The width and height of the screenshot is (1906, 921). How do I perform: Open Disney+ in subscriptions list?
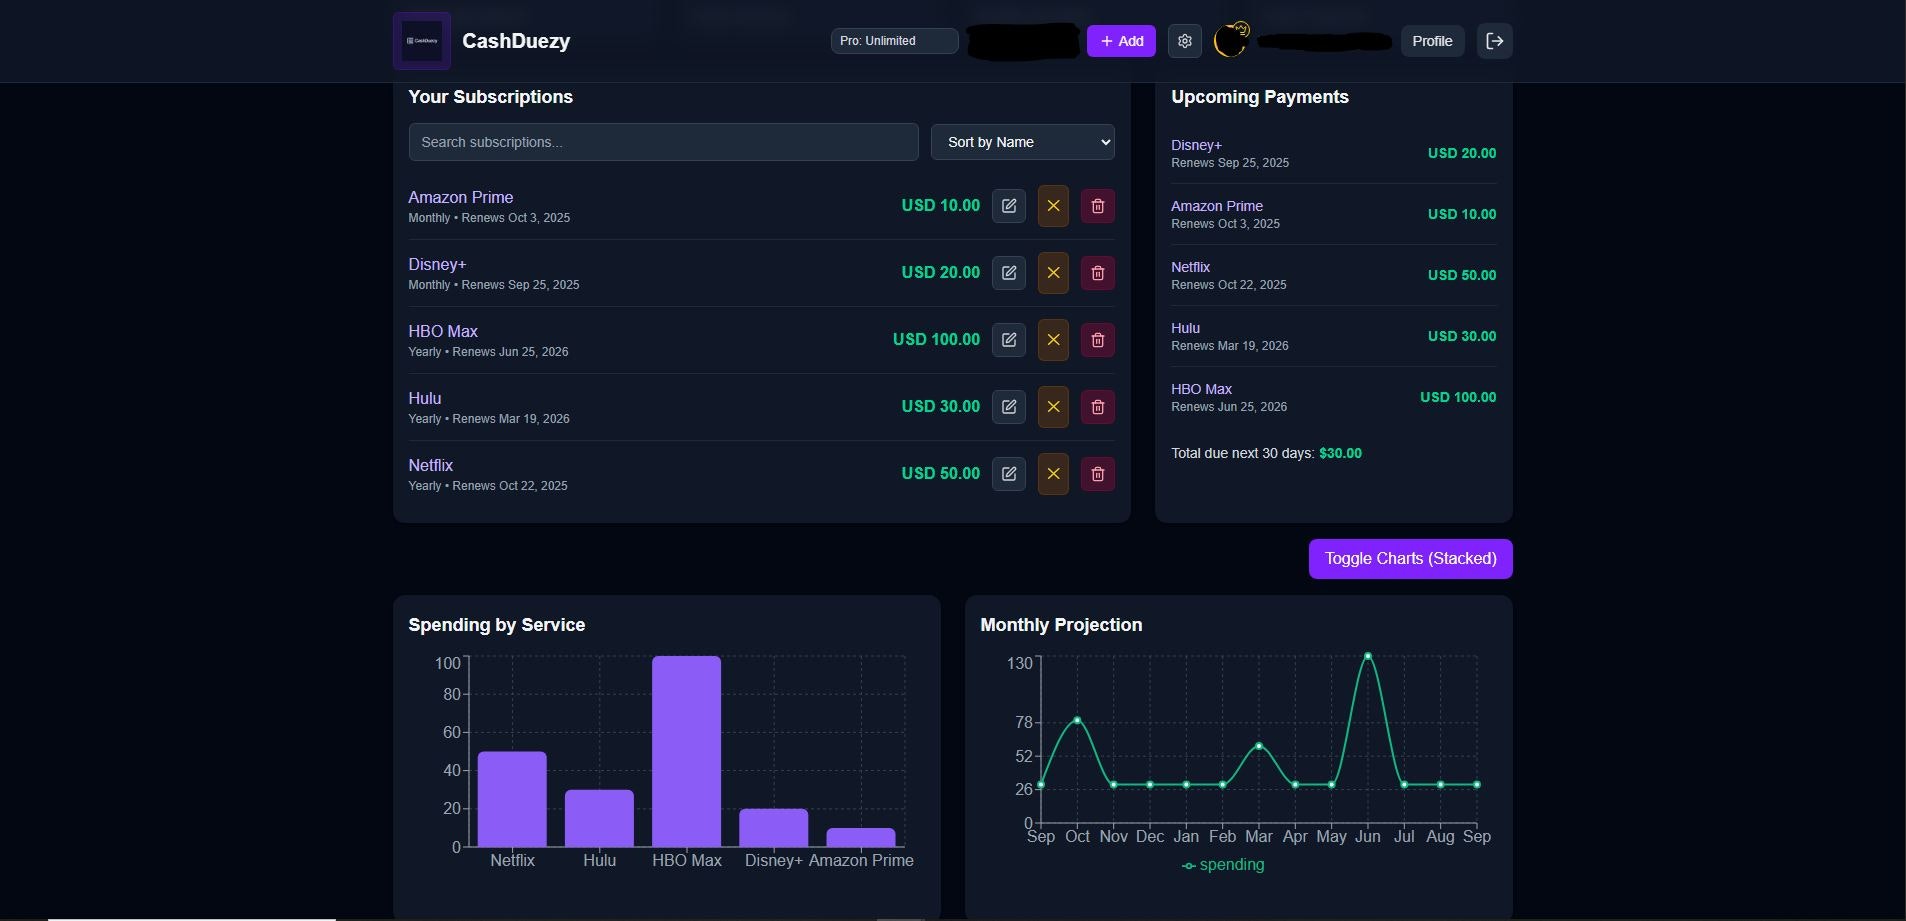437,265
